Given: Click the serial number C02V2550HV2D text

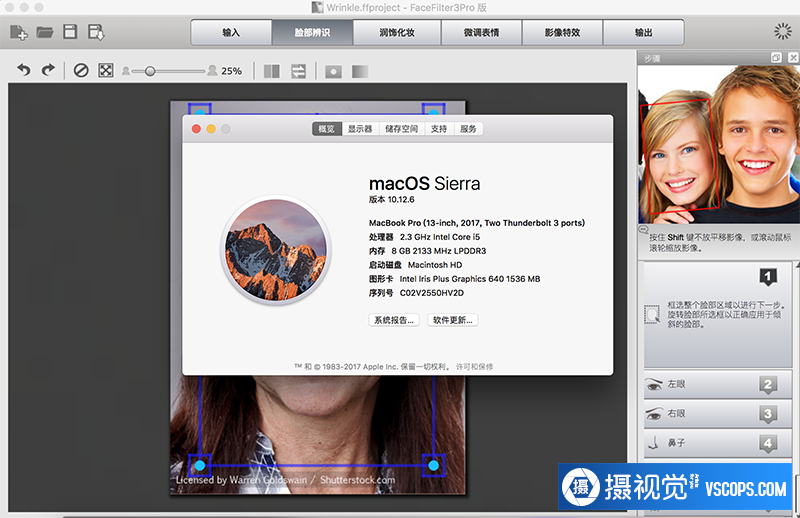Looking at the screenshot, I should [432, 293].
